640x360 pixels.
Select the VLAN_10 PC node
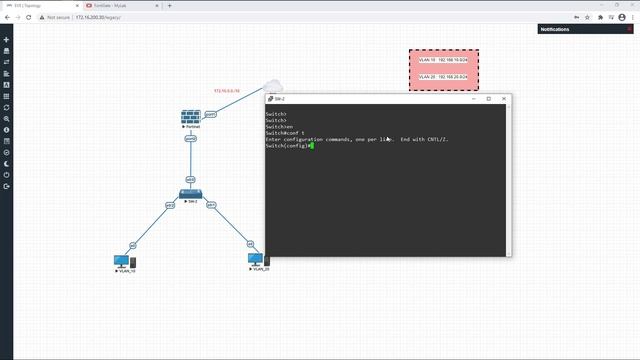tap(124, 262)
